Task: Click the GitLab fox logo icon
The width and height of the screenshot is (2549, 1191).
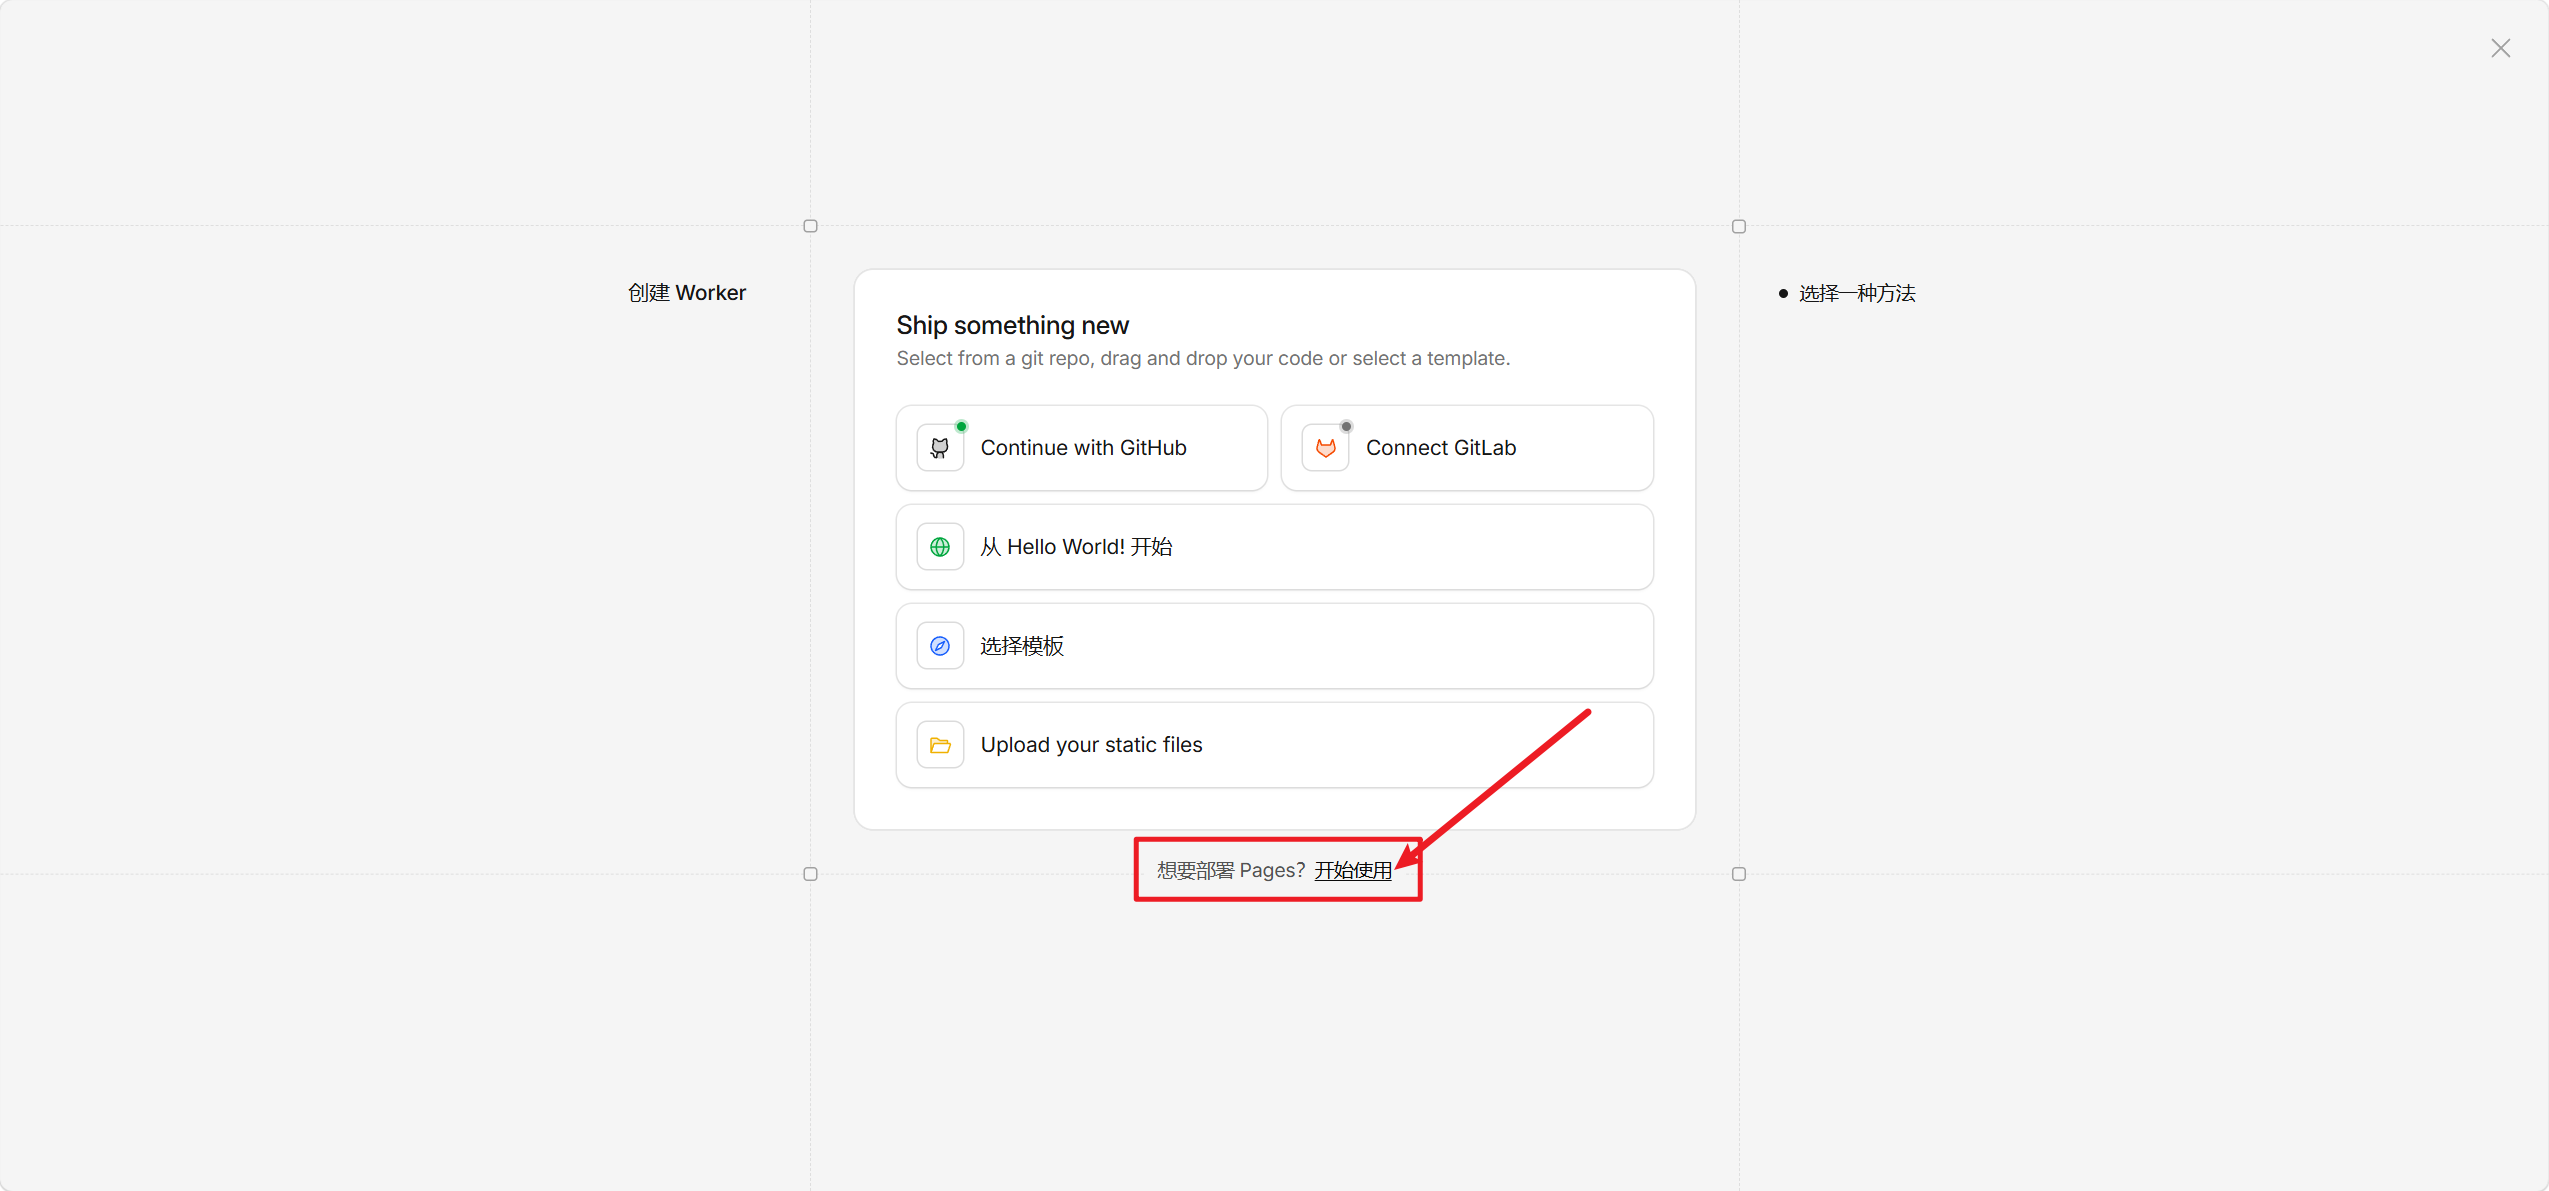Action: (1325, 448)
